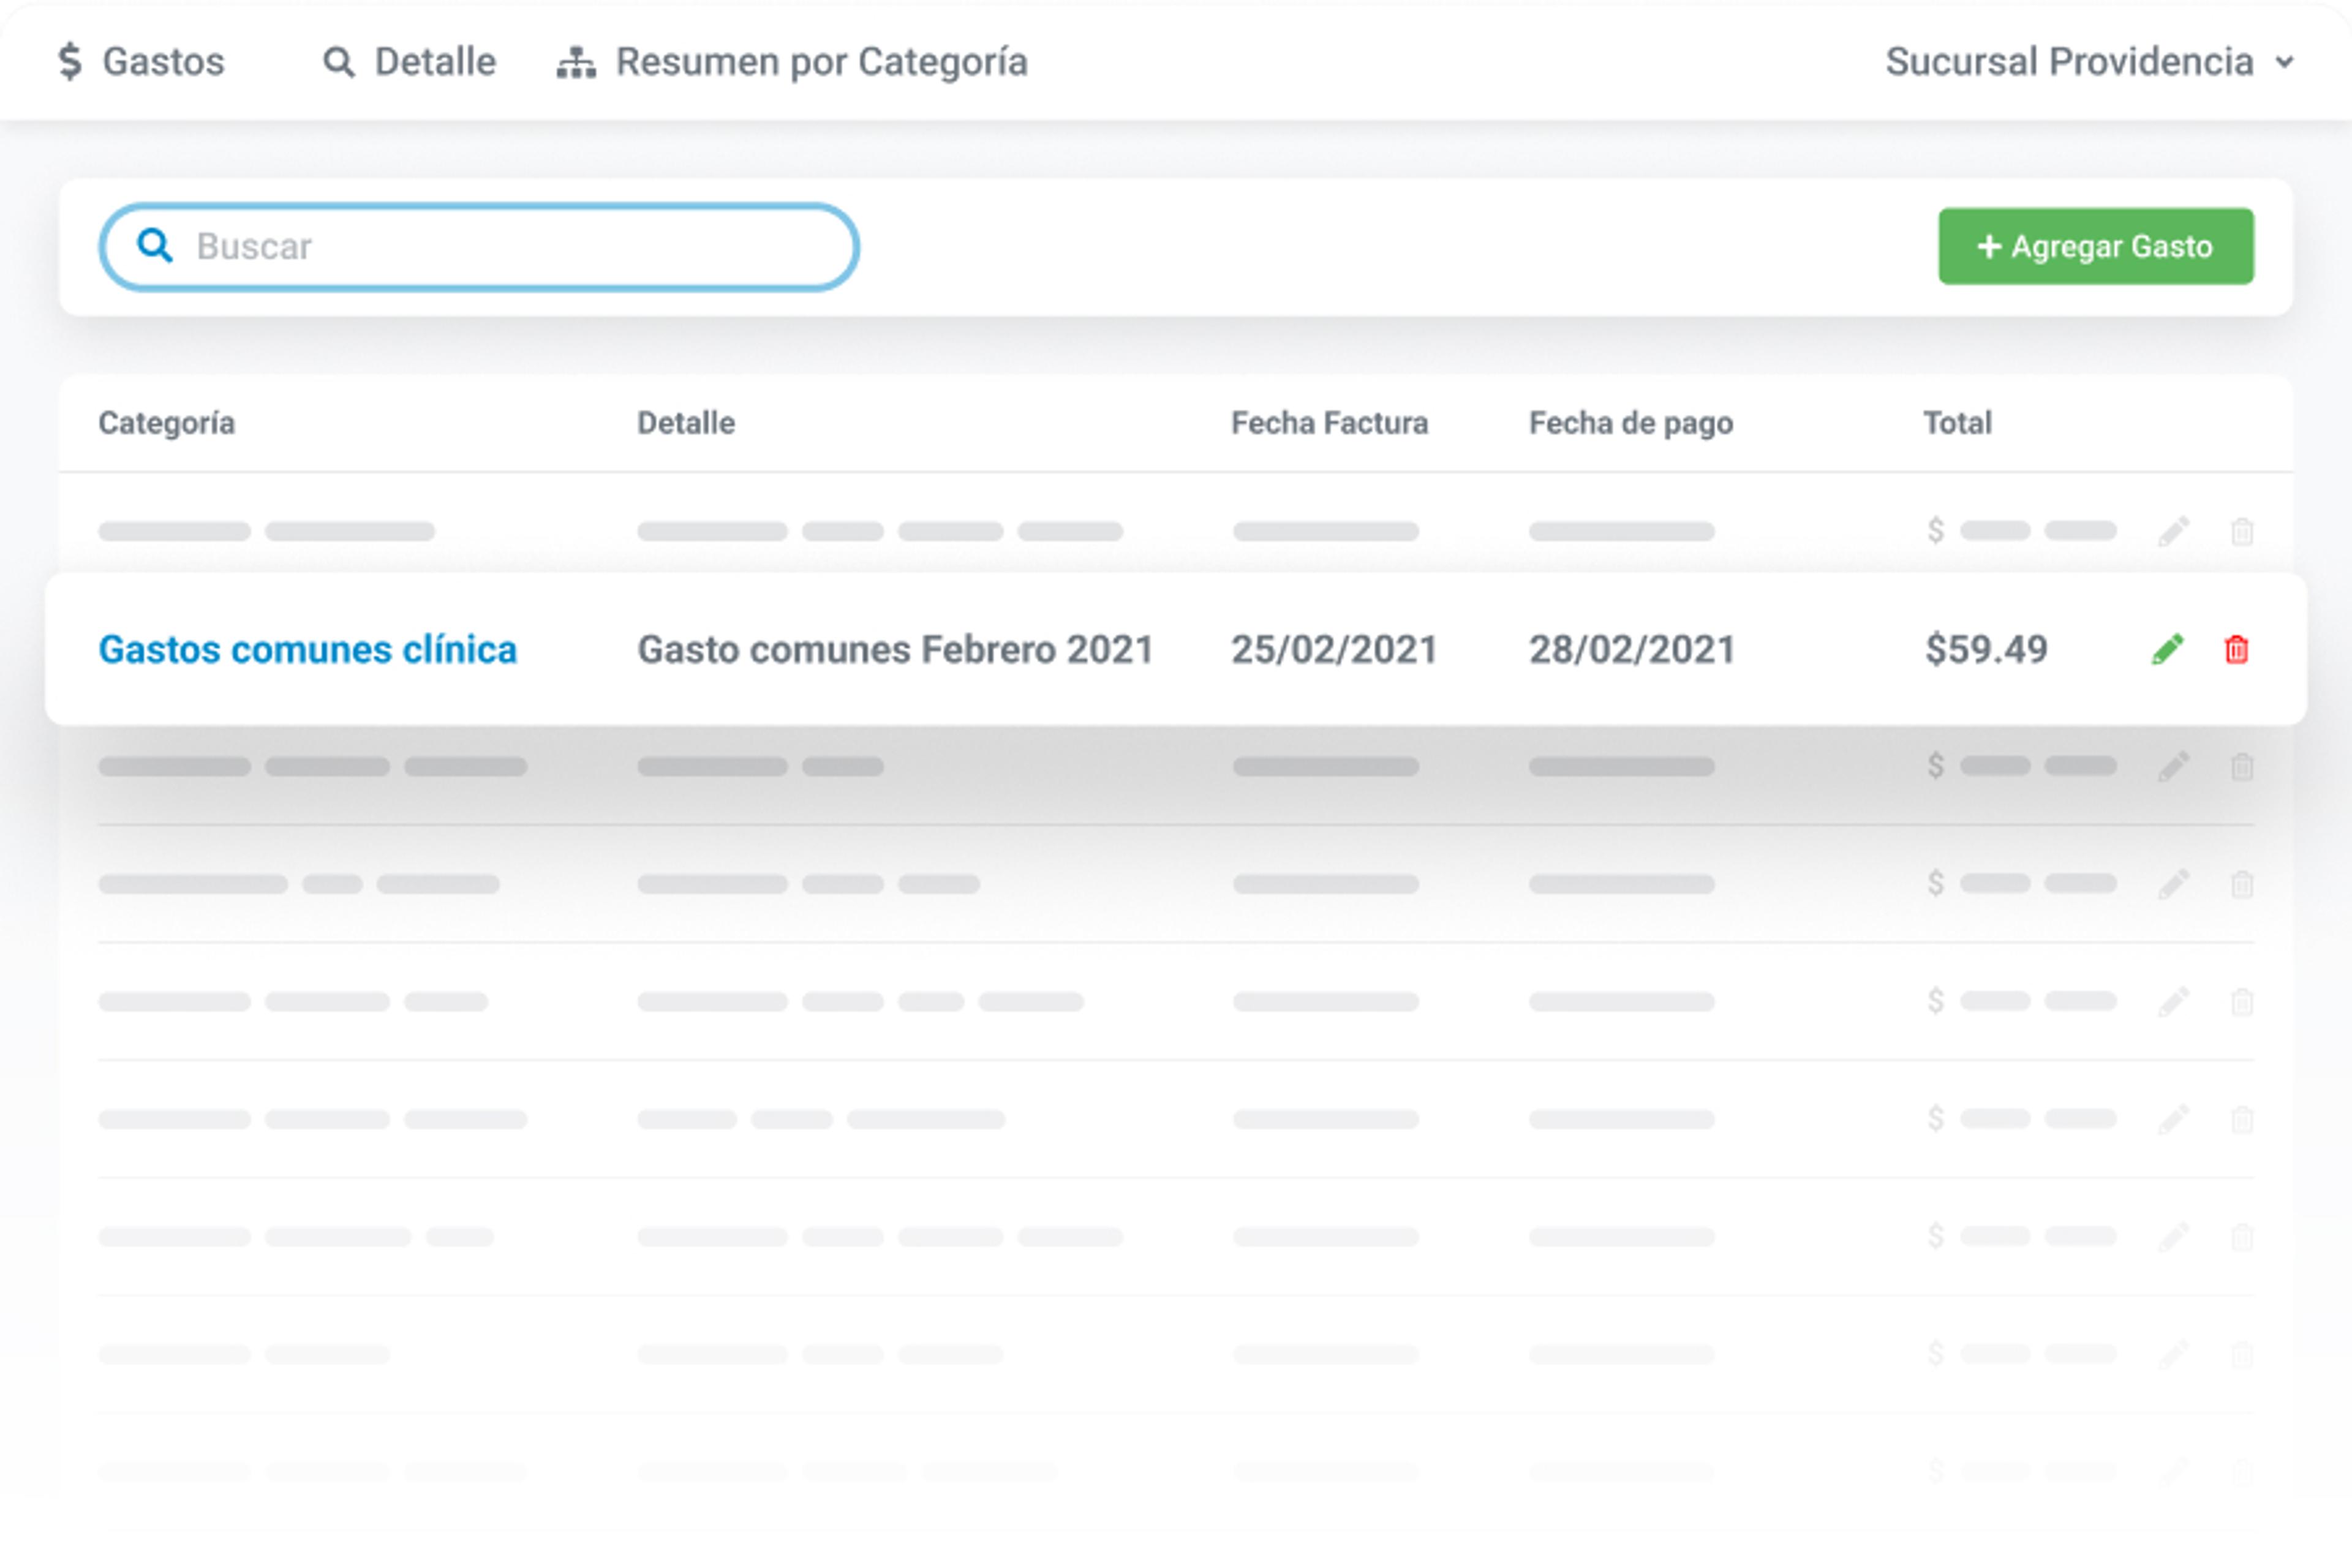
Task: Delete the Gasto comunes Febrero 2021 expense
Action: pyautogui.click(x=2237, y=650)
